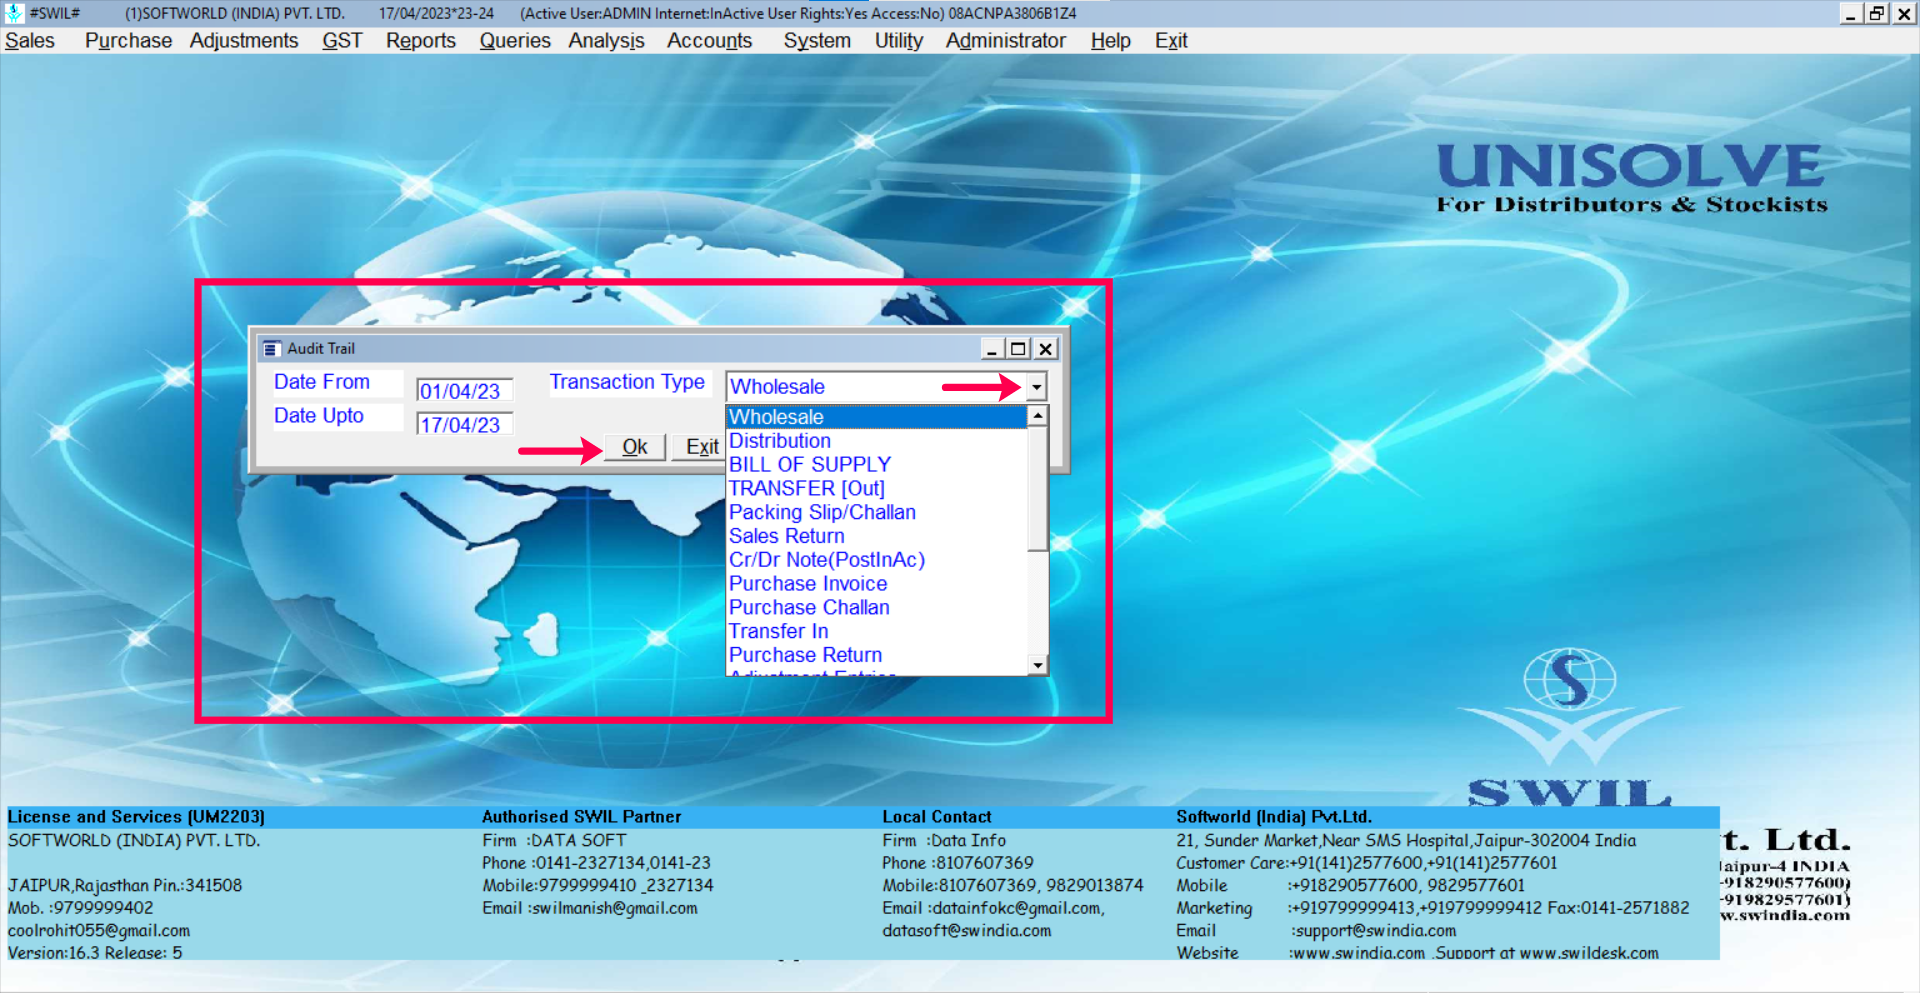Click the Exit menu item
Image resolution: width=1920 pixels, height=993 pixels.
click(1171, 41)
